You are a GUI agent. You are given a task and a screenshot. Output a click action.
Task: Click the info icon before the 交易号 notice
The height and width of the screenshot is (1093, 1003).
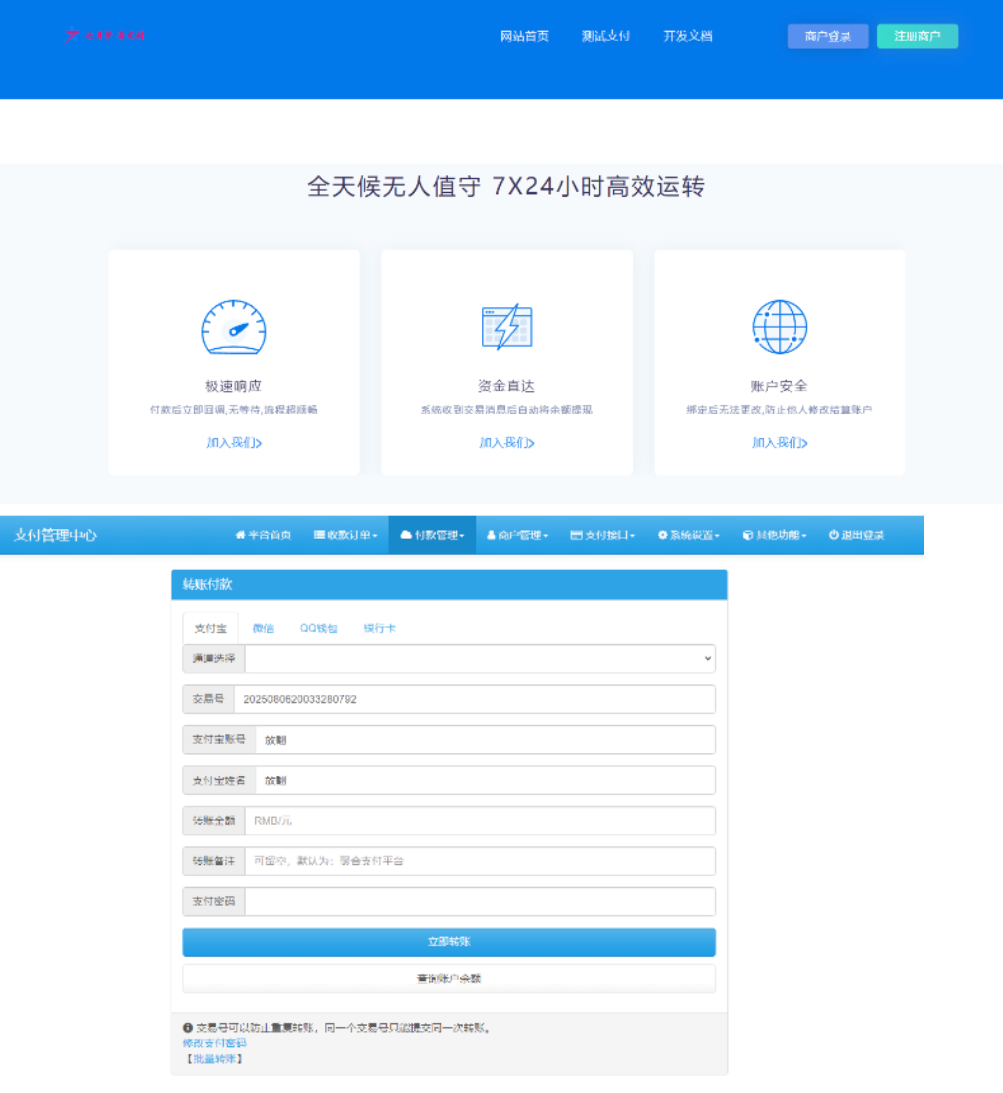187,1027
